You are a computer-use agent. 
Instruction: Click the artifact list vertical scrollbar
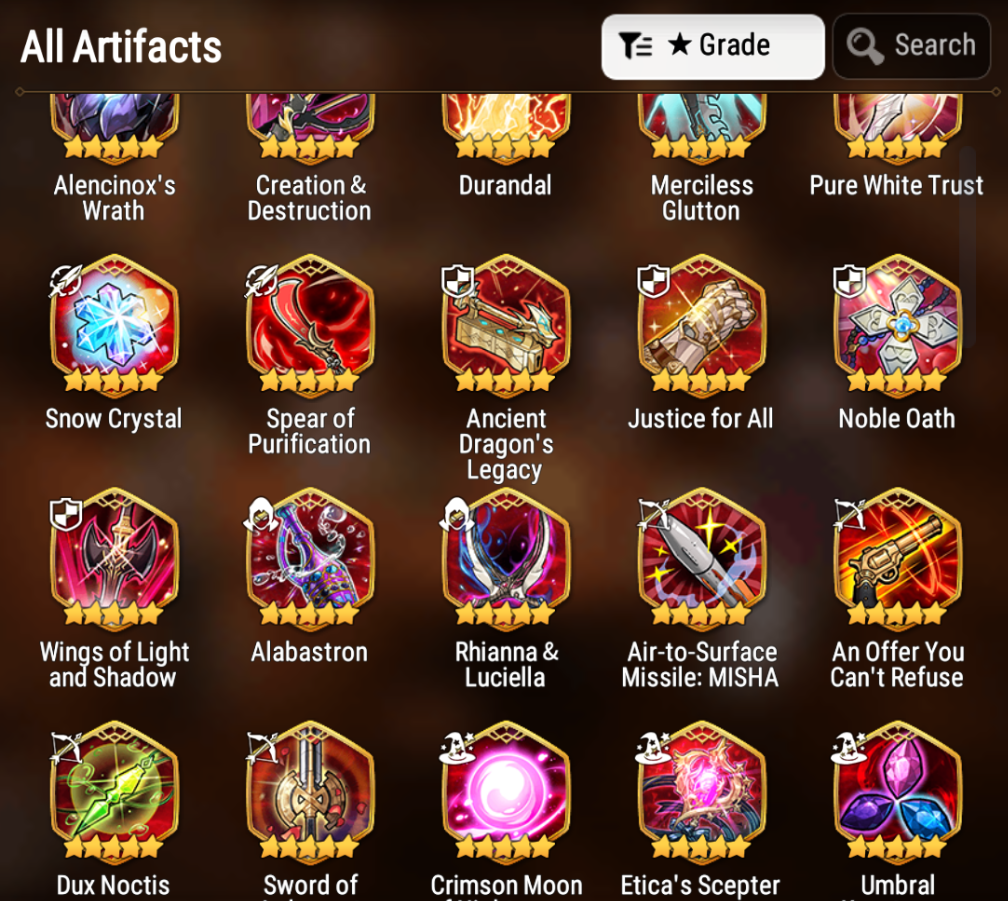click(968, 247)
